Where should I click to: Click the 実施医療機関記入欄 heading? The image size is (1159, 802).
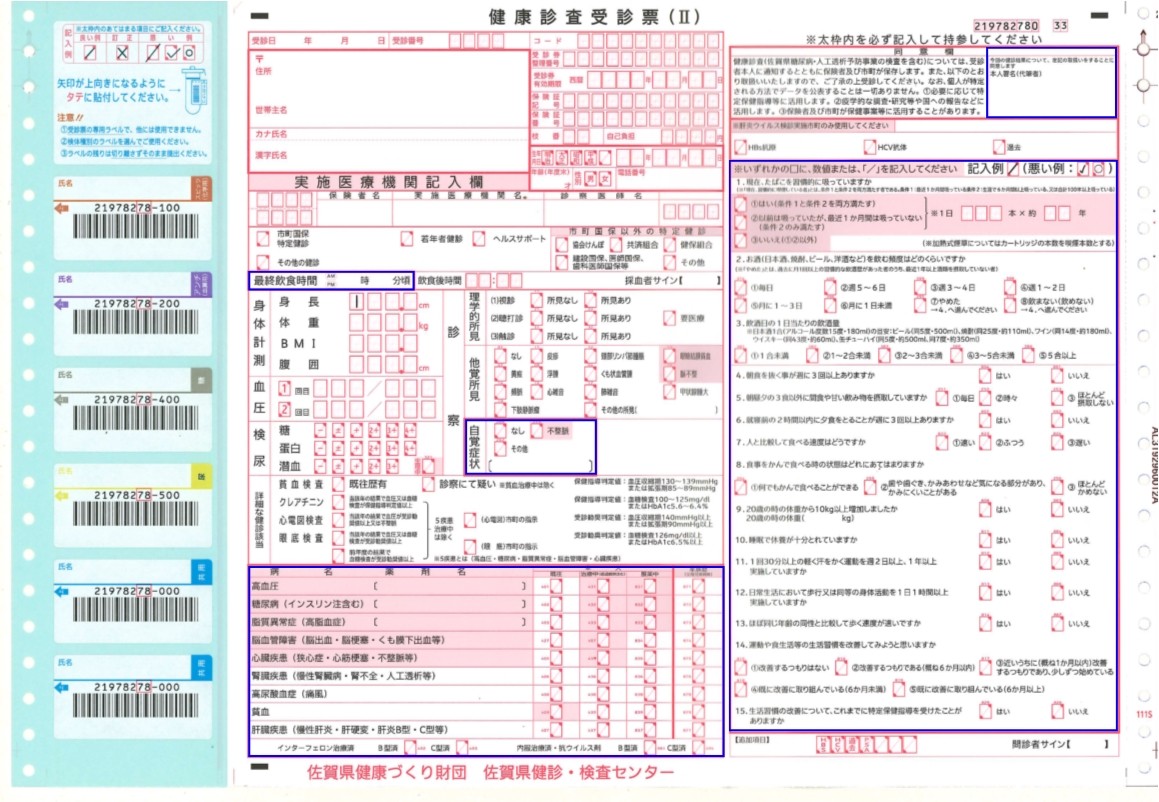tap(388, 182)
